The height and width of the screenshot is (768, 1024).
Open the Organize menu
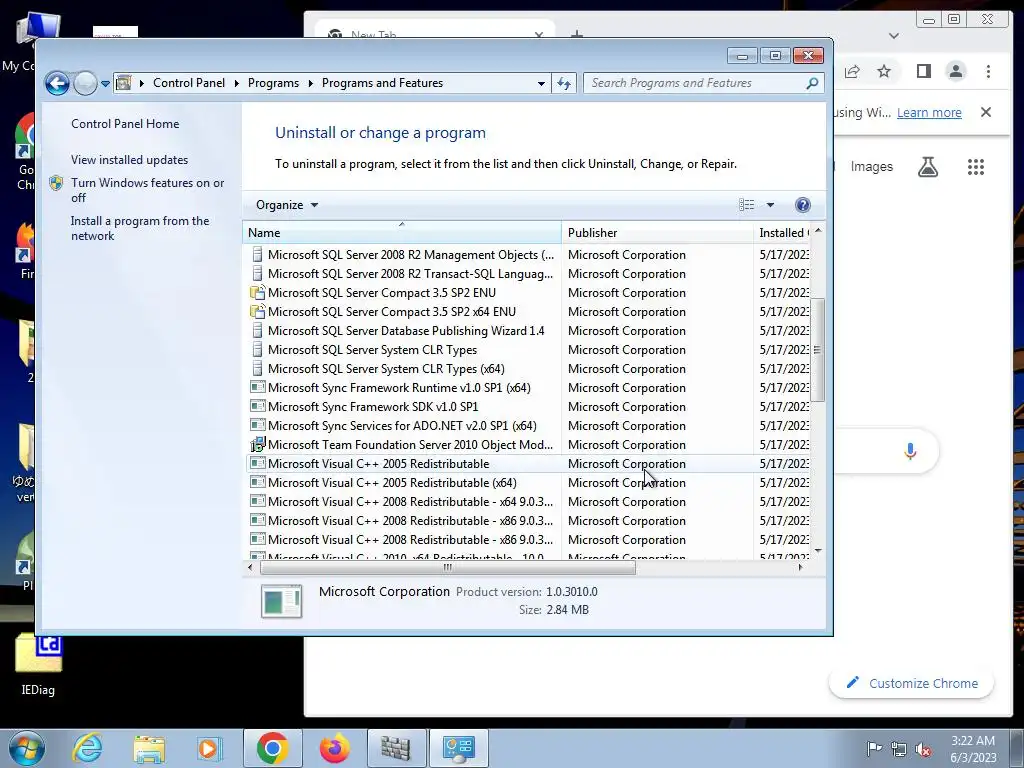click(287, 205)
